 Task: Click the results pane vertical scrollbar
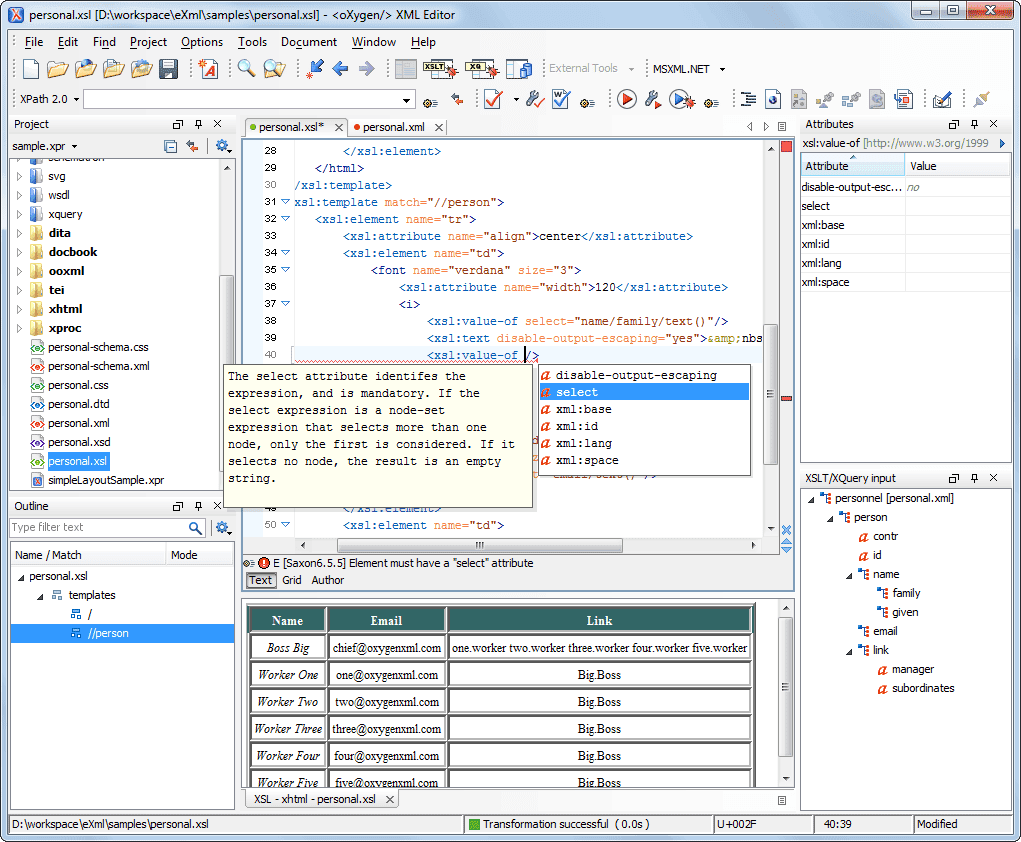point(786,688)
